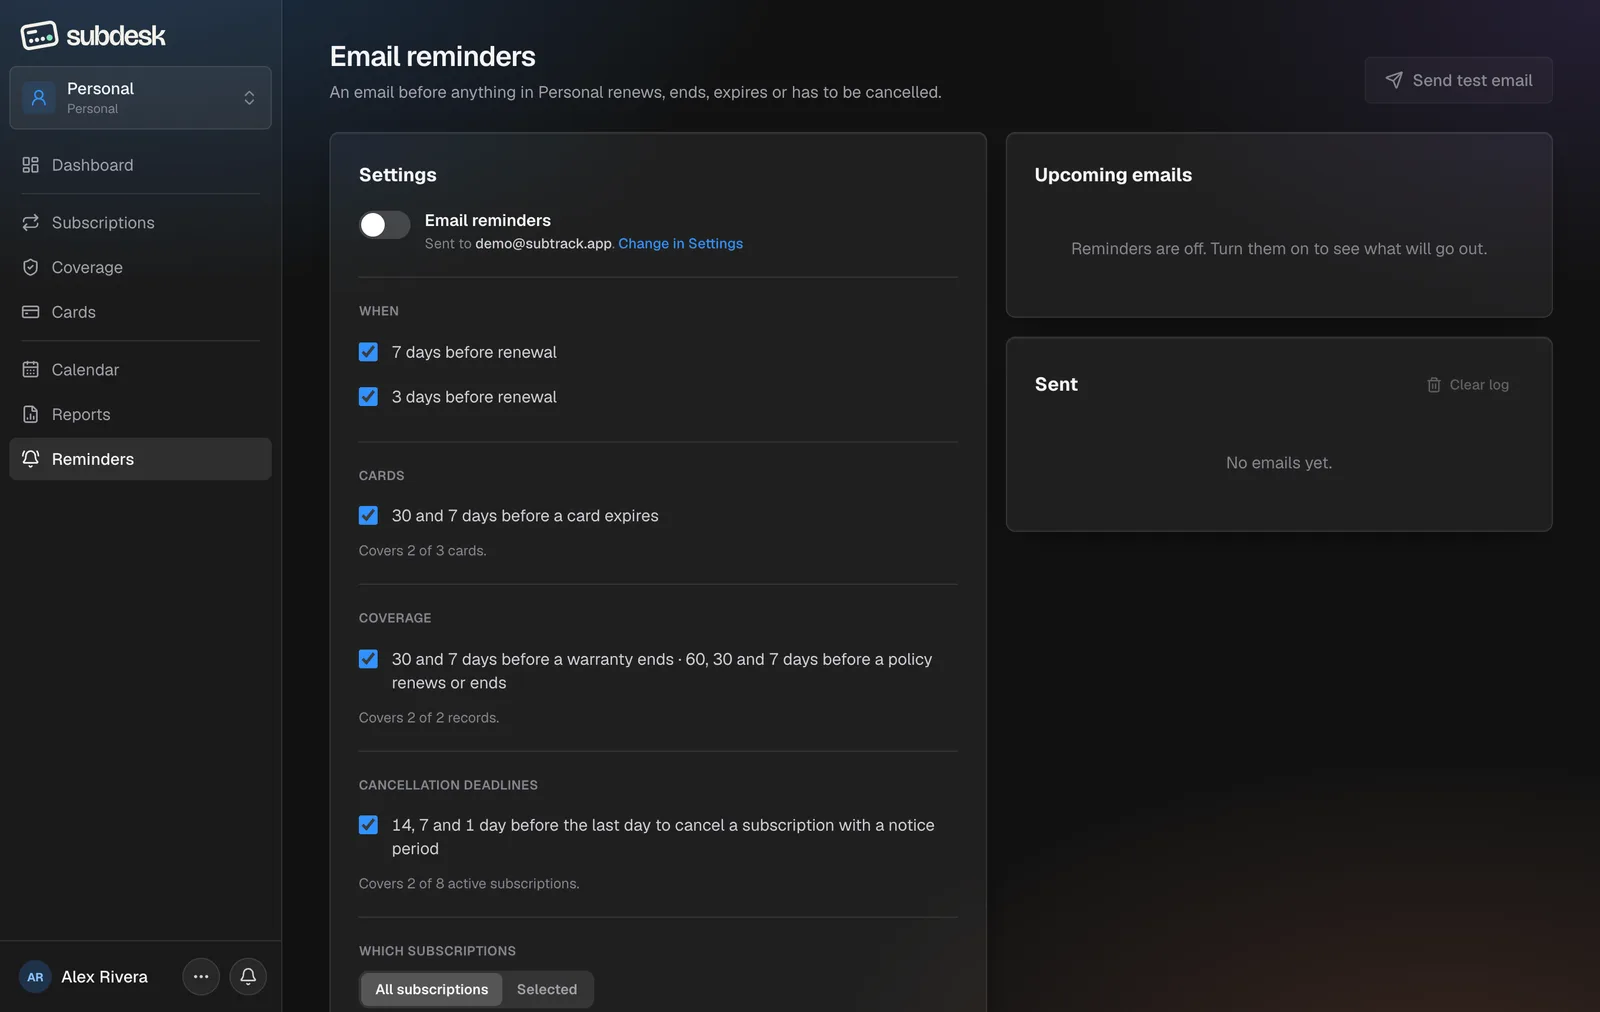Click the Covers 2 of 2 records text
Viewport: 1600px width, 1012px height.
point(429,718)
